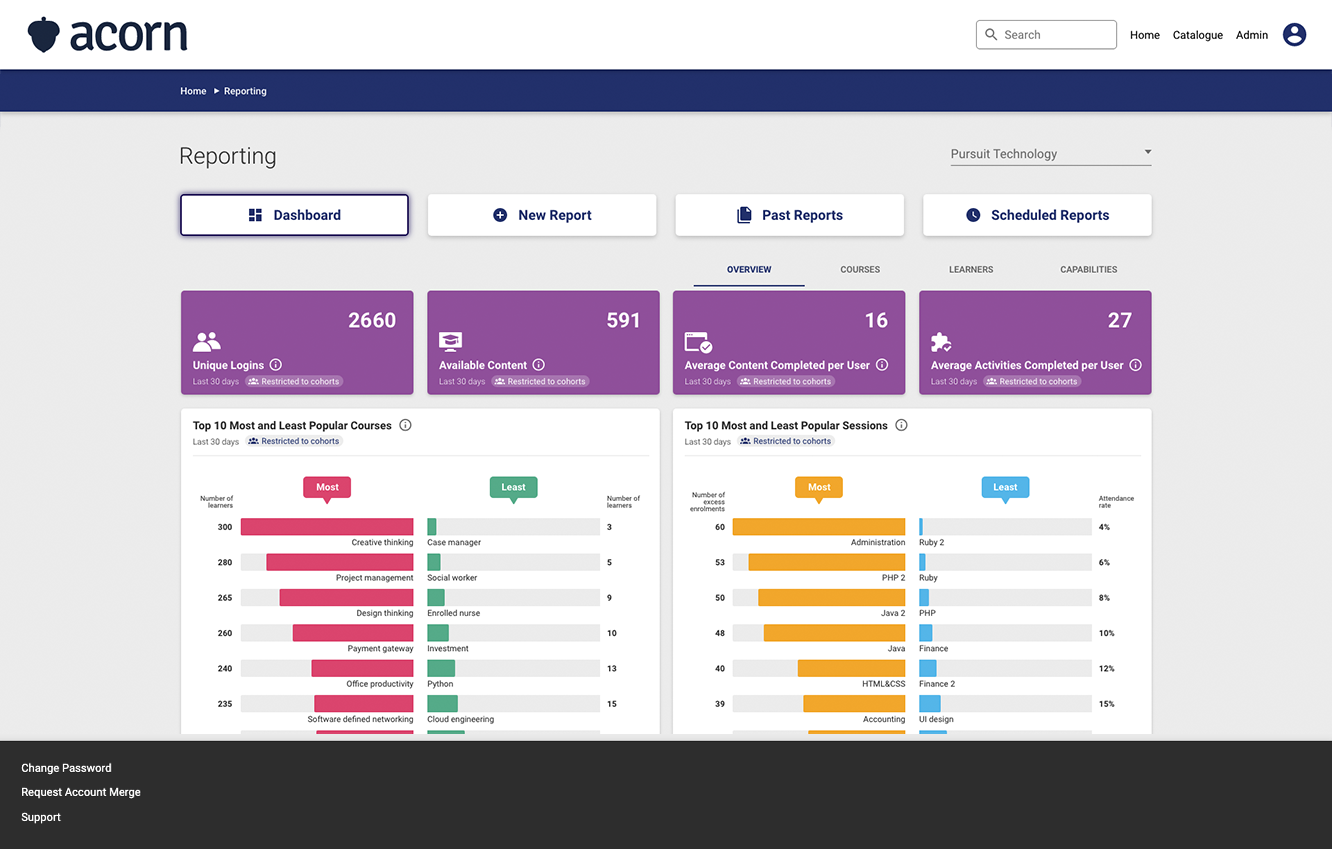Image resolution: width=1332 pixels, height=849 pixels.
Task: Open the Pursuit Technology dropdown
Action: click(1051, 154)
